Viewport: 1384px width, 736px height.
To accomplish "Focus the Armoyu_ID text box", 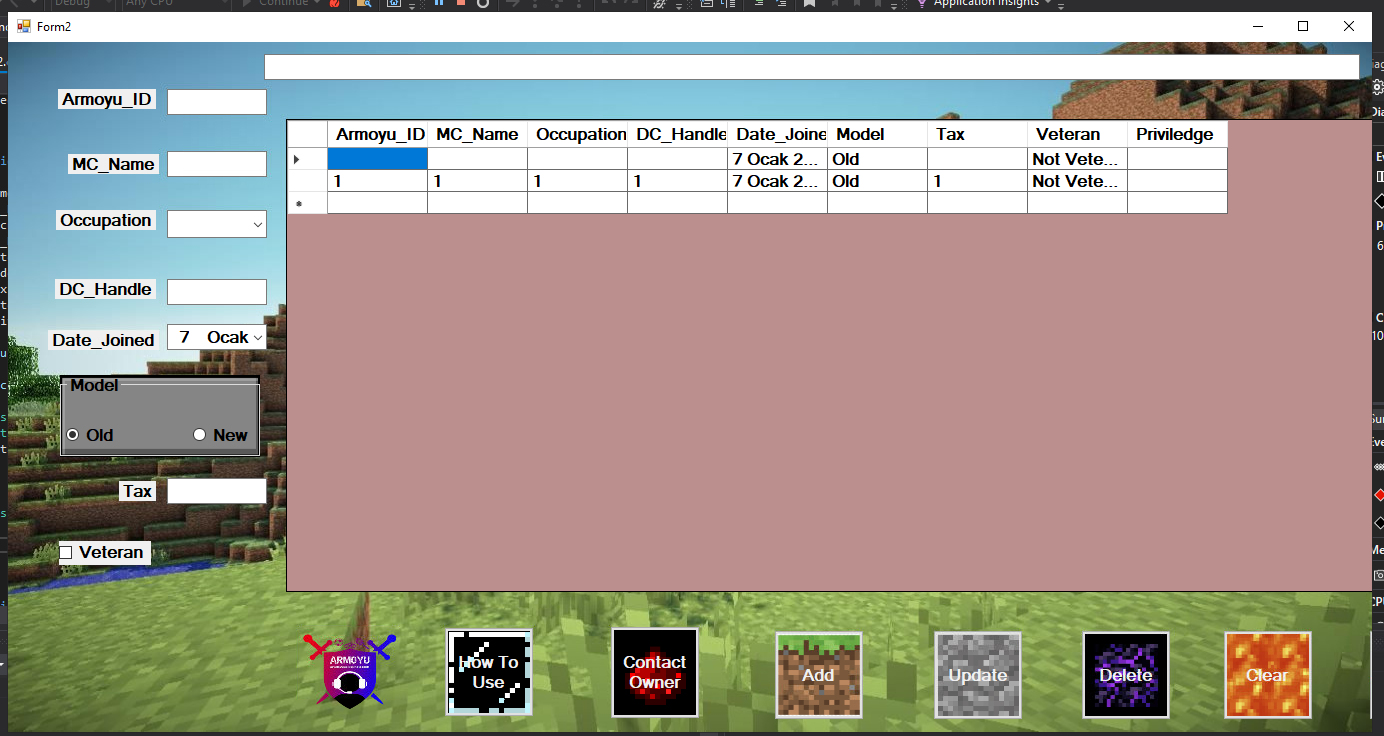I will click(x=217, y=102).
